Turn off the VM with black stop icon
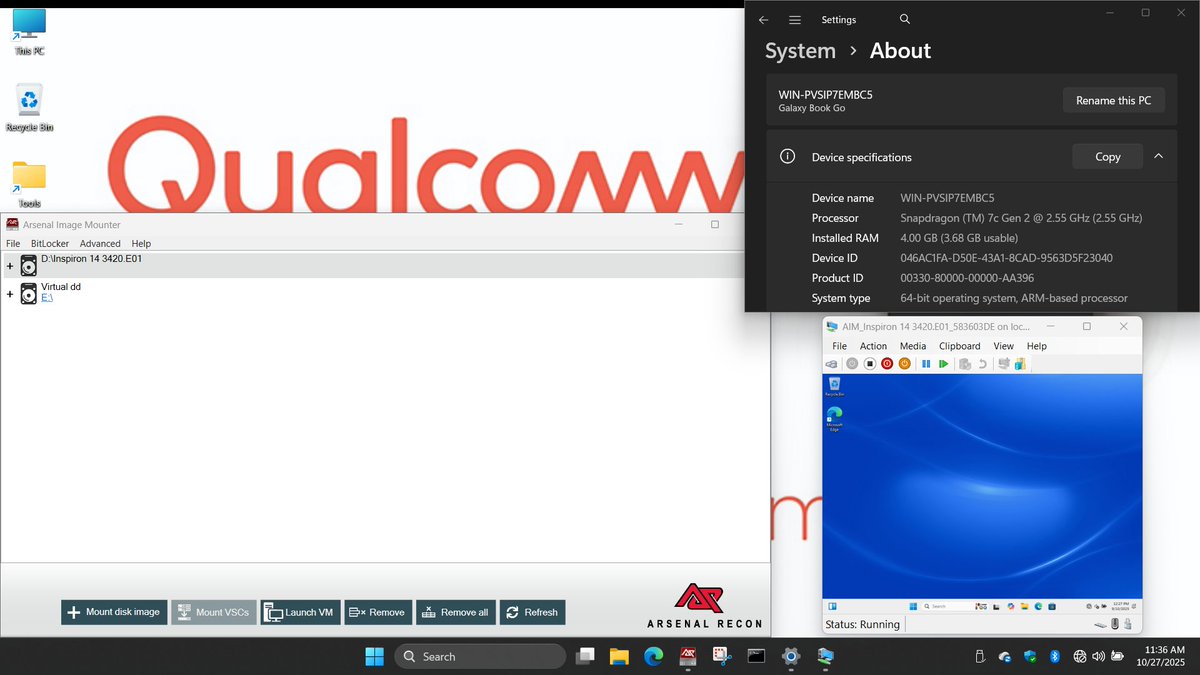Image resolution: width=1200 pixels, height=675 pixels. (870, 364)
